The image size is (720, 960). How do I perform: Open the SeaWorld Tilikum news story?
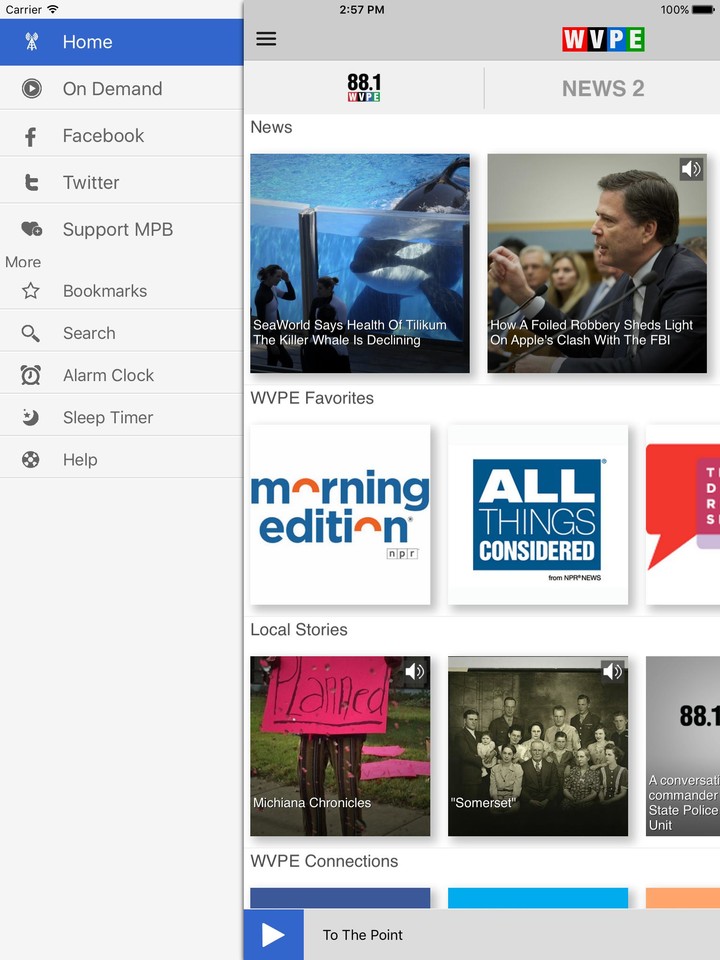360,263
